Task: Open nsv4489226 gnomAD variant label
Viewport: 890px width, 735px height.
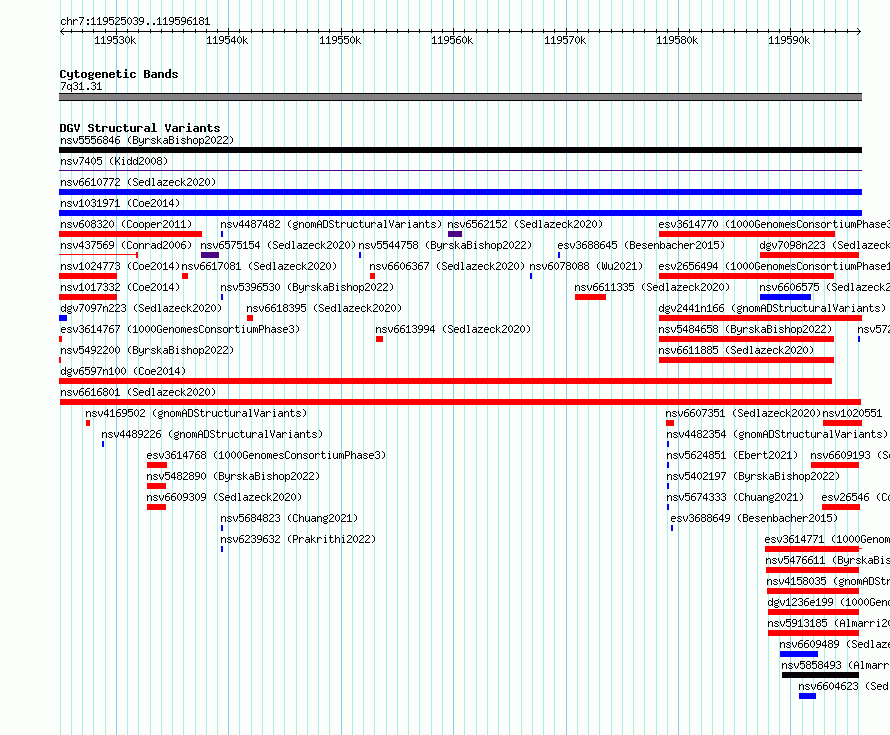Action: [212, 434]
